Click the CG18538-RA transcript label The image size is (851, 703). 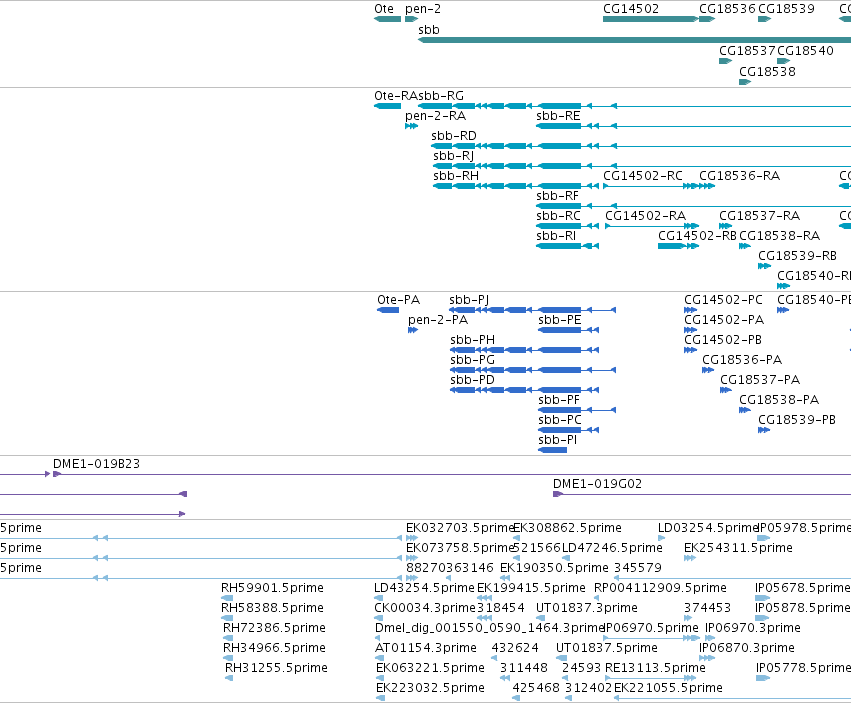click(779, 236)
